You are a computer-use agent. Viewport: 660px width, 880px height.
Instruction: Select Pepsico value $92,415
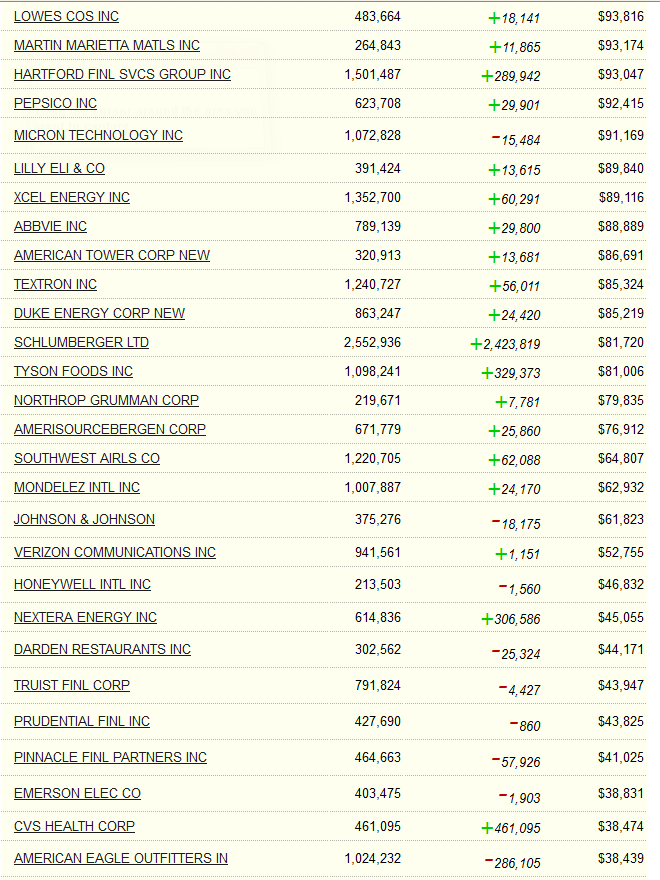[621, 103]
